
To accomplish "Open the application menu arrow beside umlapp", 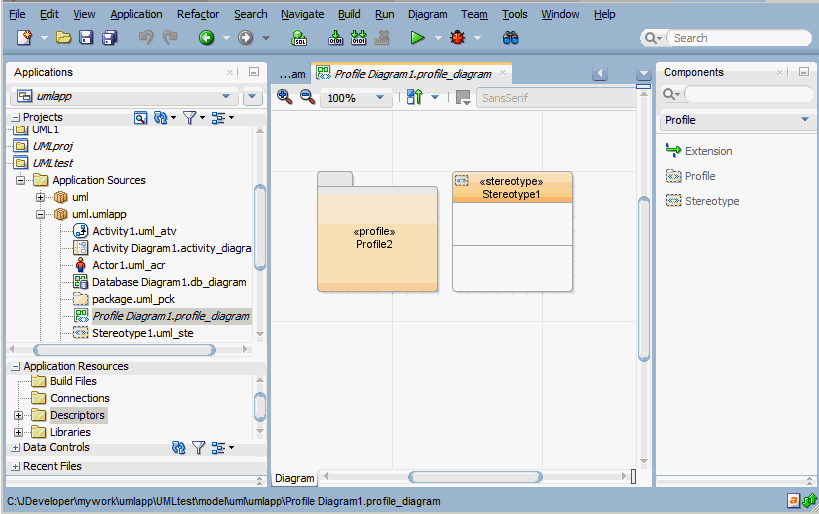I will point(252,96).
